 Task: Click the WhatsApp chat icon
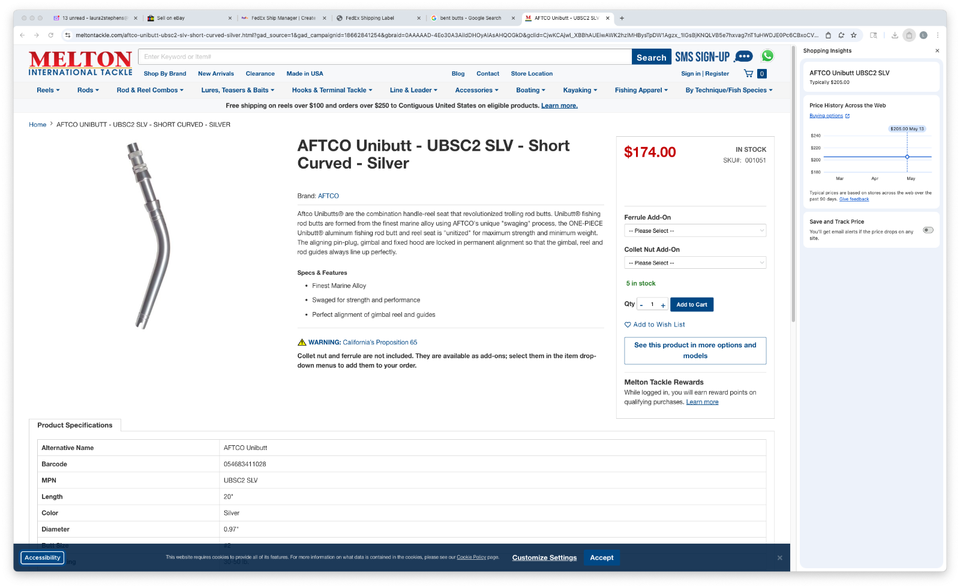click(767, 56)
